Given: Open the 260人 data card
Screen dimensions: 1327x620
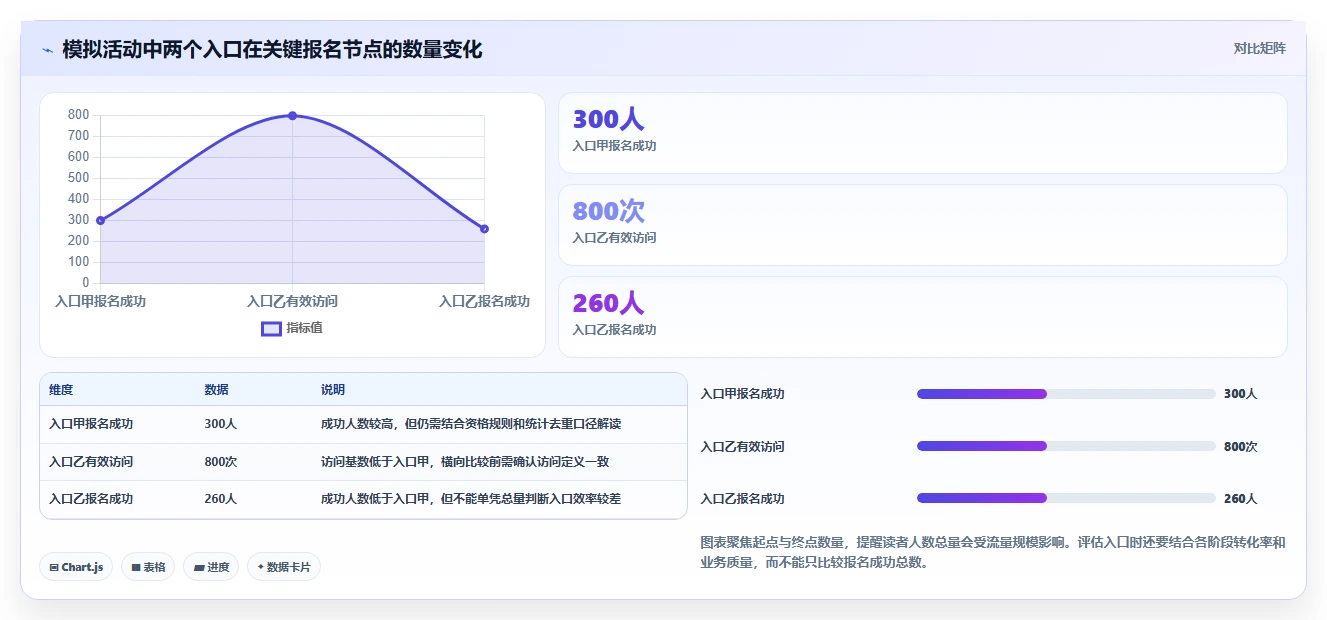Looking at the screenshot, I should tap(922, 317).
